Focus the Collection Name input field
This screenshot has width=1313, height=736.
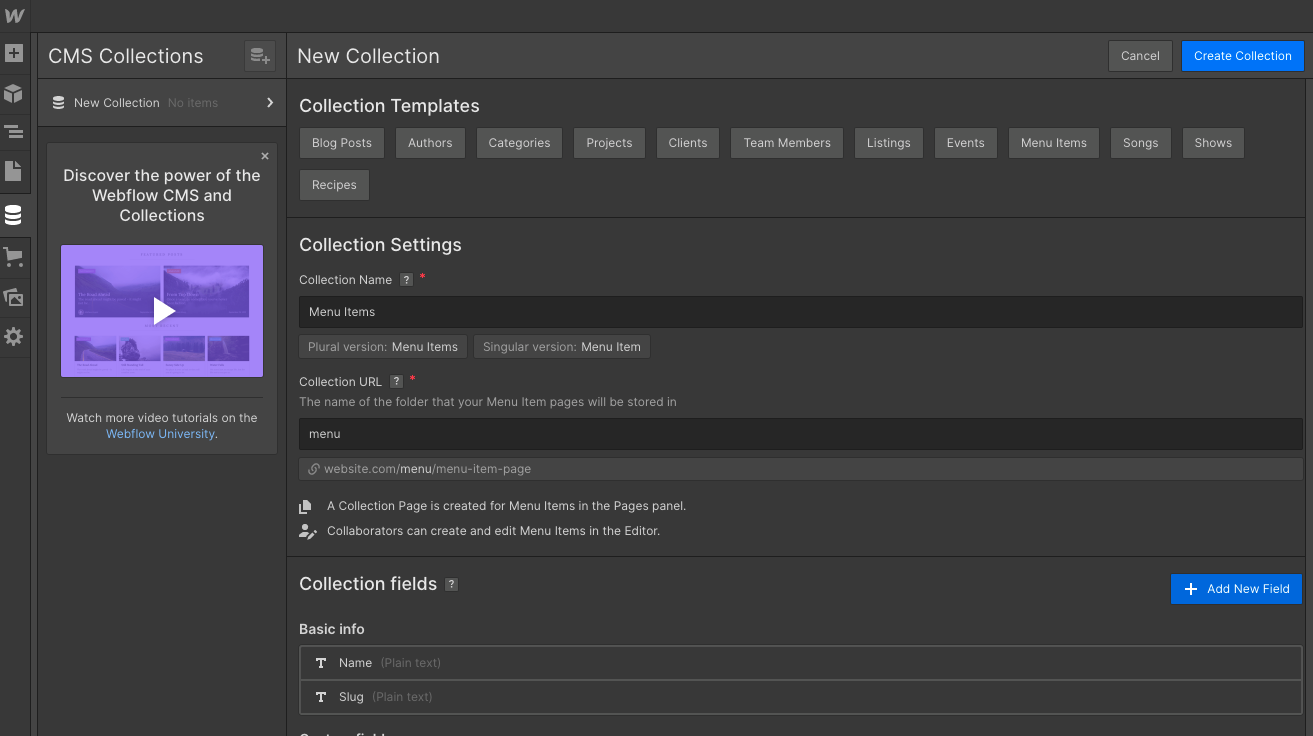800,312
